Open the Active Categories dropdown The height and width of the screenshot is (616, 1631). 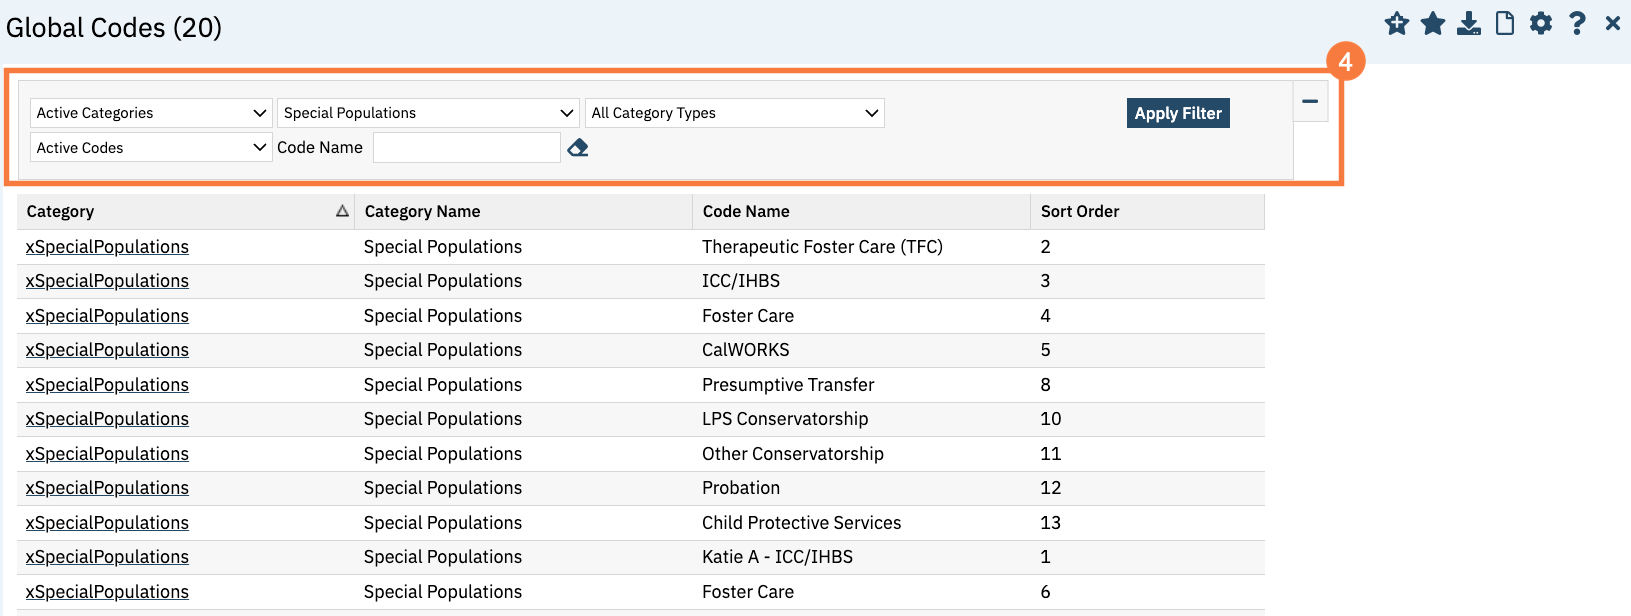click(x=151, y=113)
